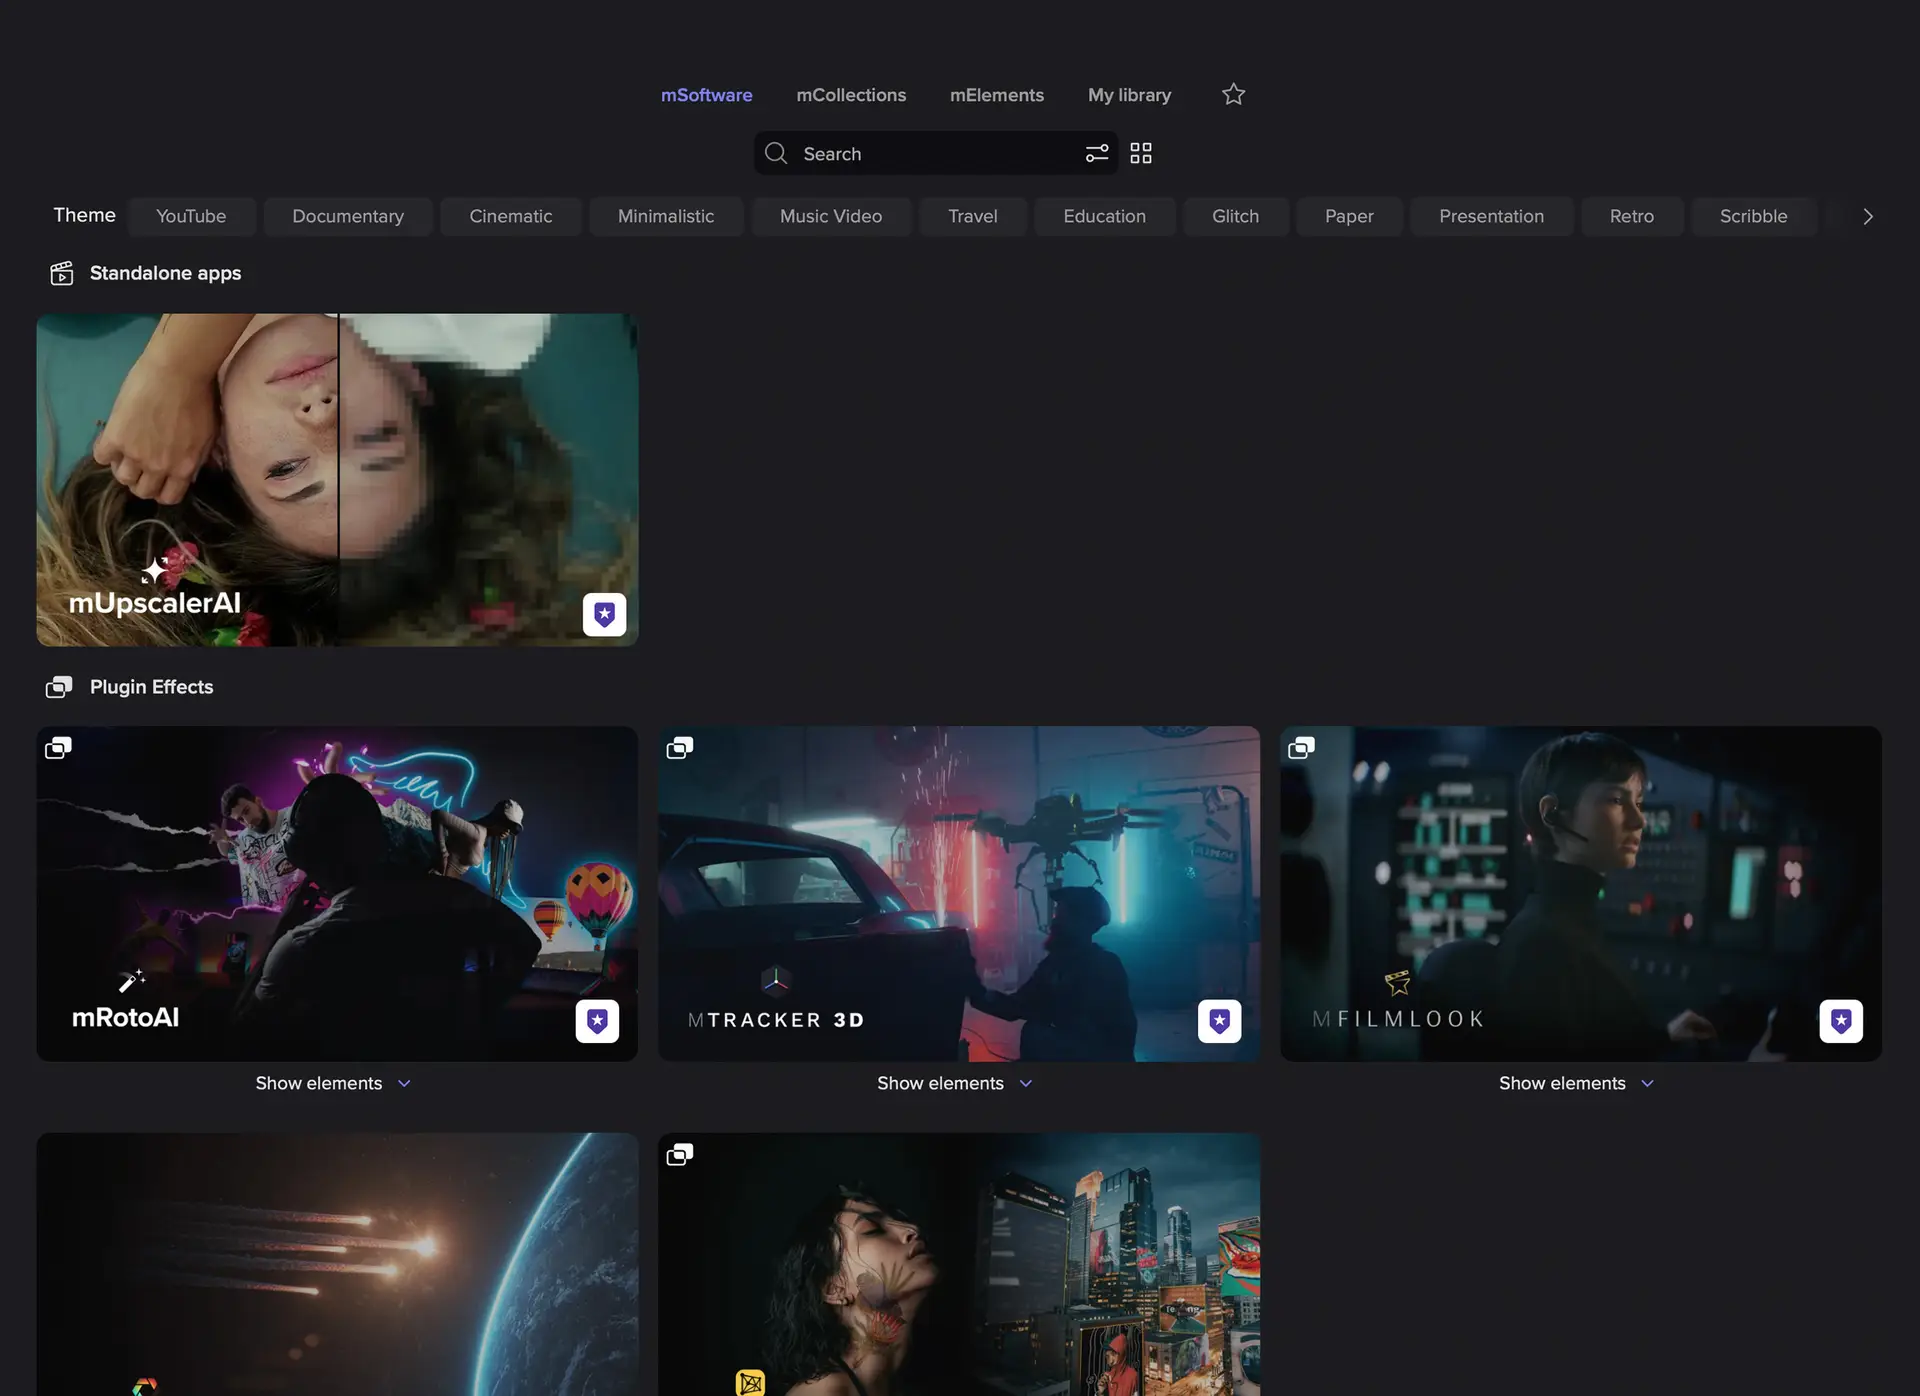Click the favorites star icon
Image resolution: width=1920 pixels, height=1396 pixels.
click(x=1233, y=94)
